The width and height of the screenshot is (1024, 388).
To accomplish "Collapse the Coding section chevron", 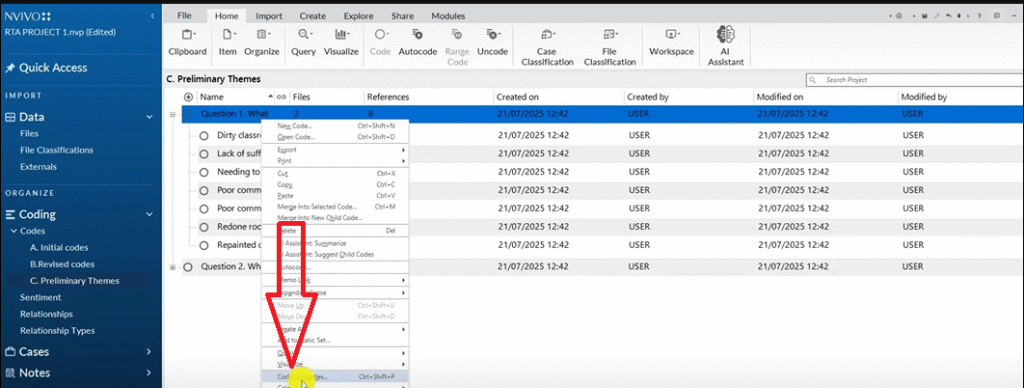I will 150,214.
